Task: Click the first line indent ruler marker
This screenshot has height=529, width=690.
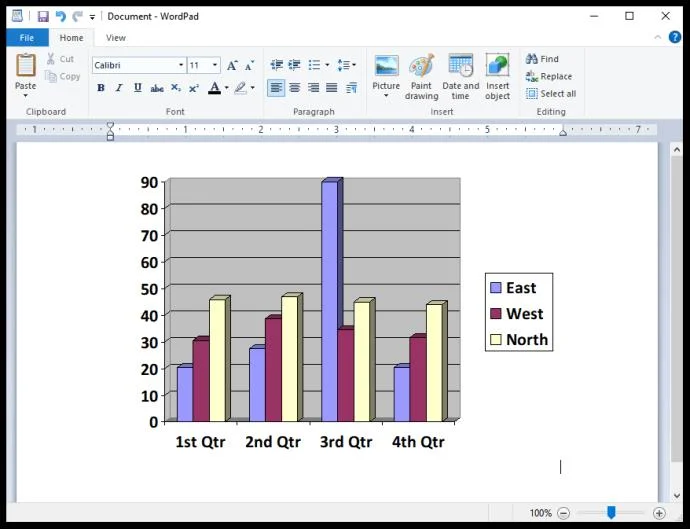Action: coord(110,126)
